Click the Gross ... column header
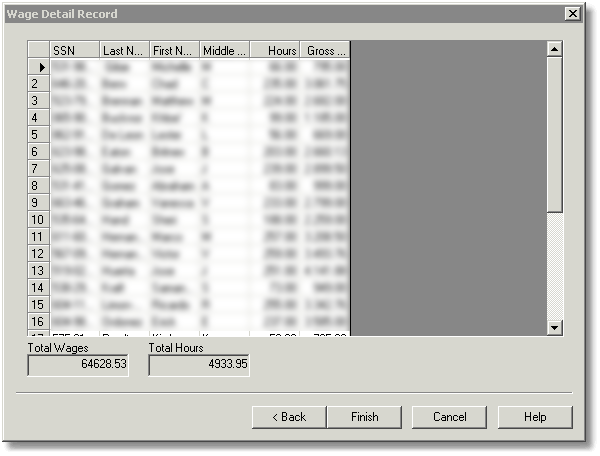 click(x=324, y=50)
